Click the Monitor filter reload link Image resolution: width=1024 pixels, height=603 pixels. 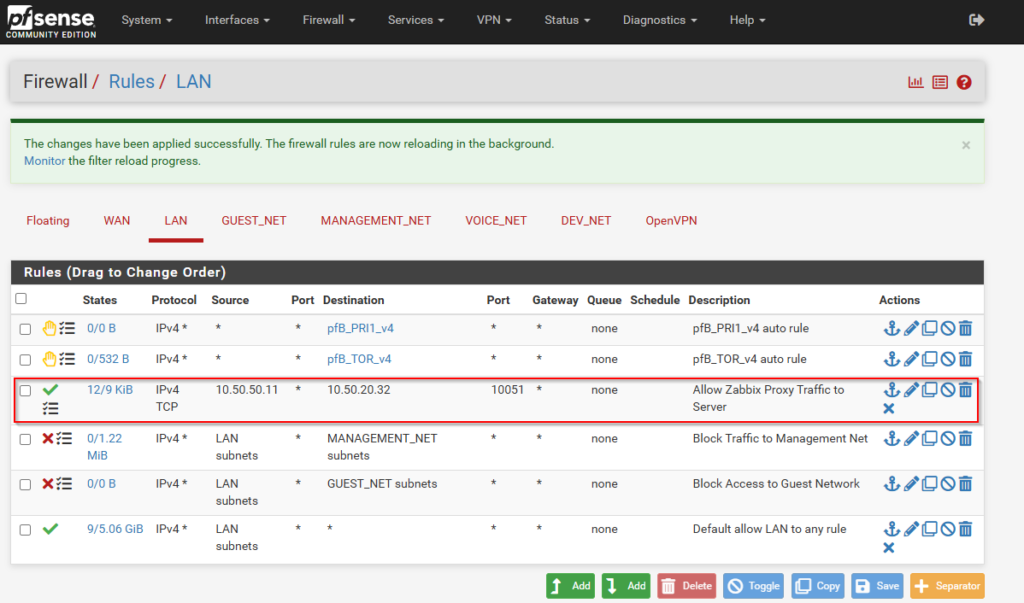click(x=44, y=161)
